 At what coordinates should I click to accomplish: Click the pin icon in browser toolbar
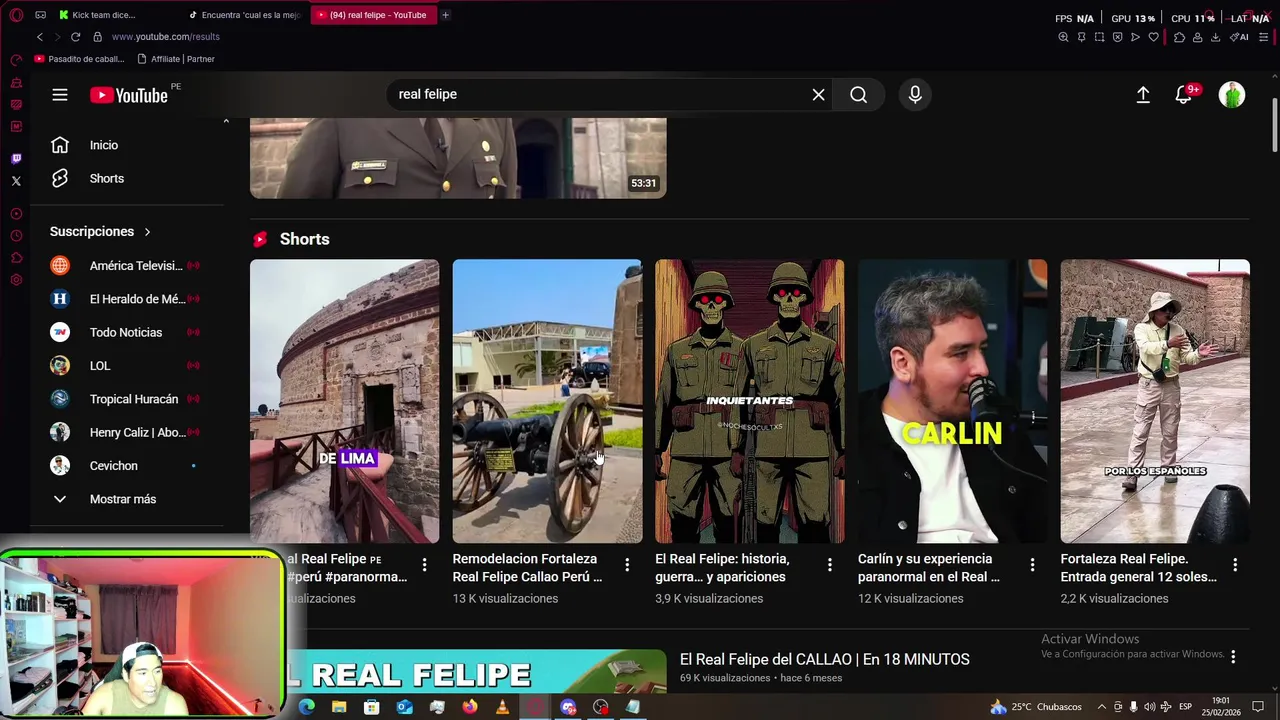point(1081,37)
